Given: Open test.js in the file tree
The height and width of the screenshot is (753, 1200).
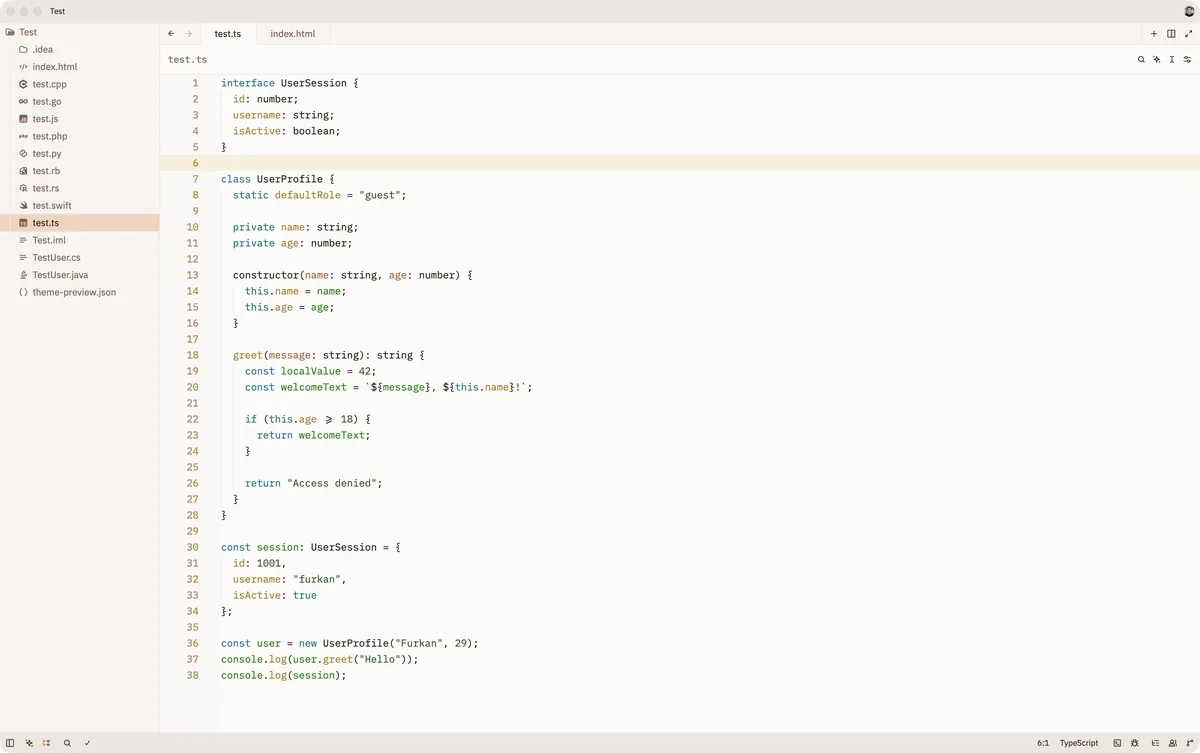Looking at the screenshot, I should point(80,119).
